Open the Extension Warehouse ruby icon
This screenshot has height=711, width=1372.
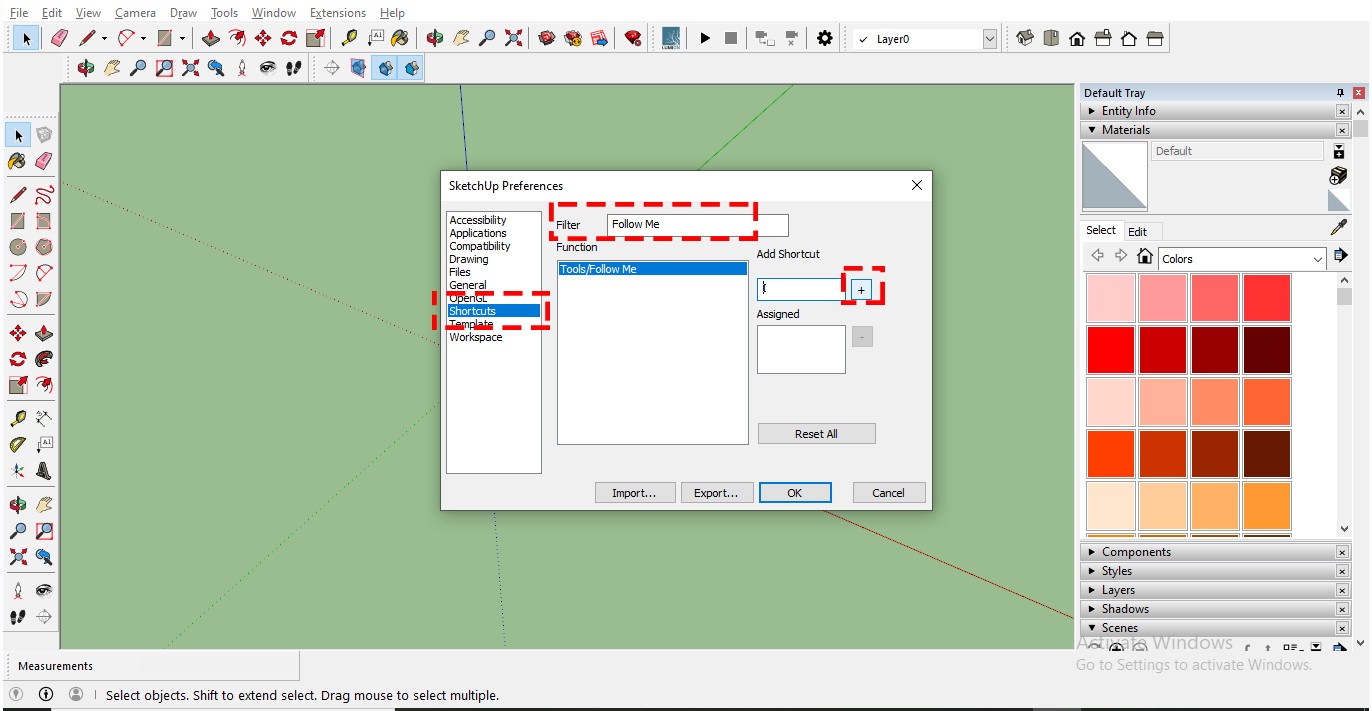pyautogui.click(x=632, y=39)
